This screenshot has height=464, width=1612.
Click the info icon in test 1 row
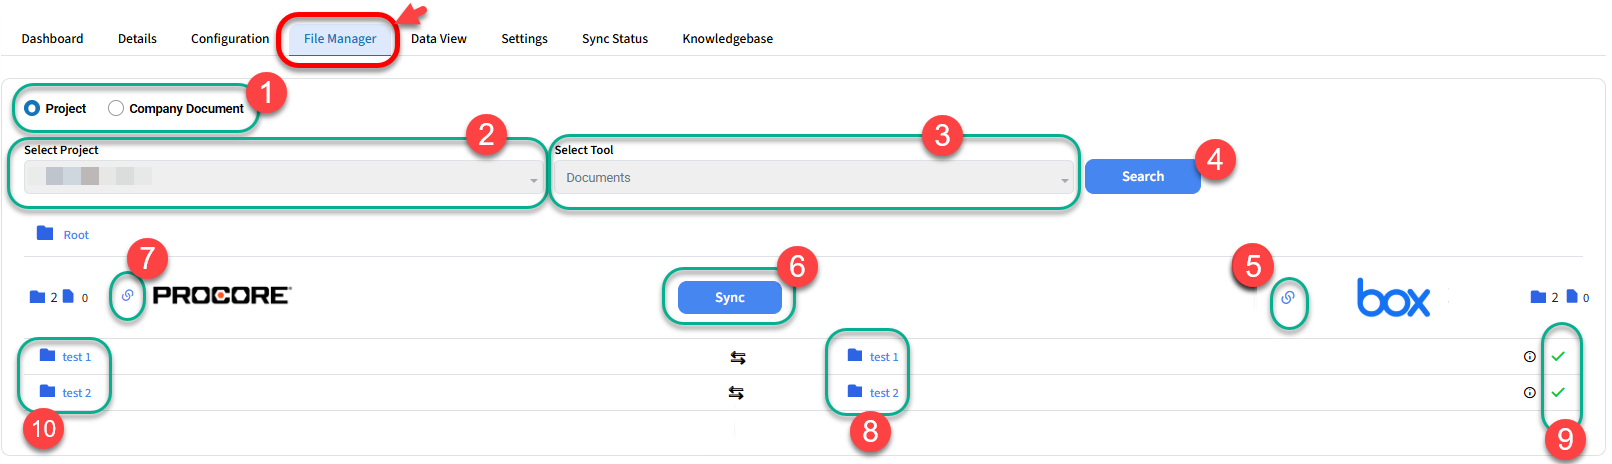1529,357
